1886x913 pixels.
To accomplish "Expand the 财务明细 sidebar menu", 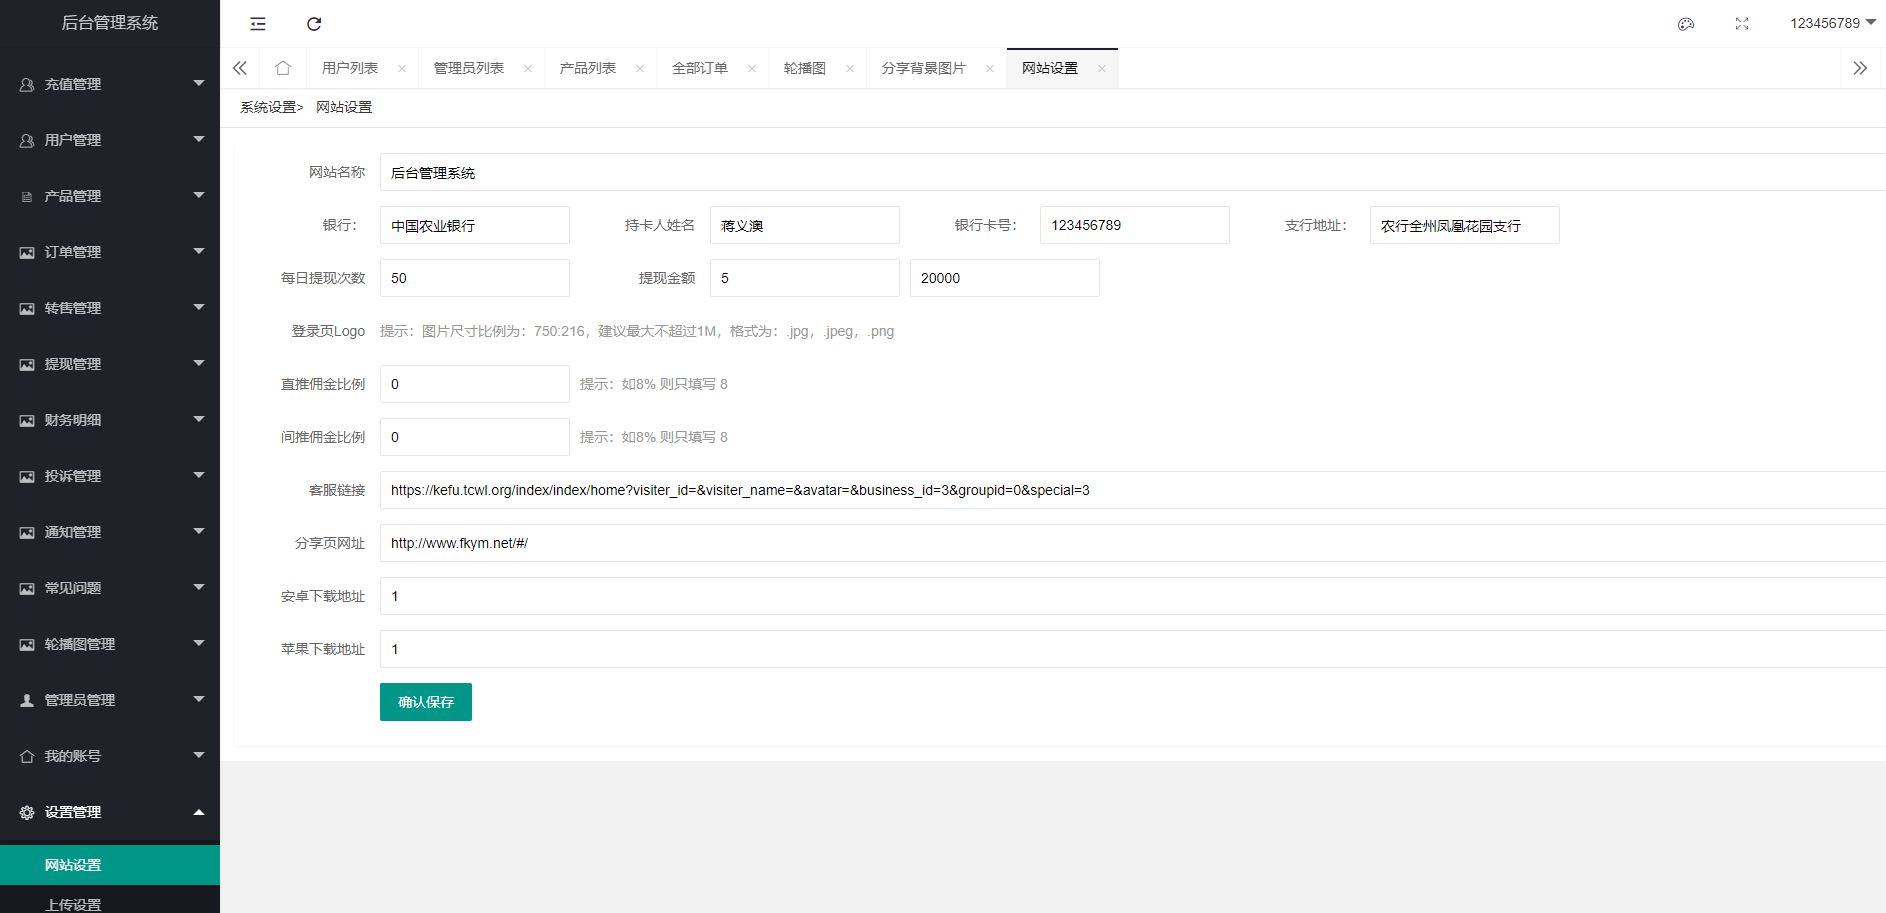I will pos(110,420).
